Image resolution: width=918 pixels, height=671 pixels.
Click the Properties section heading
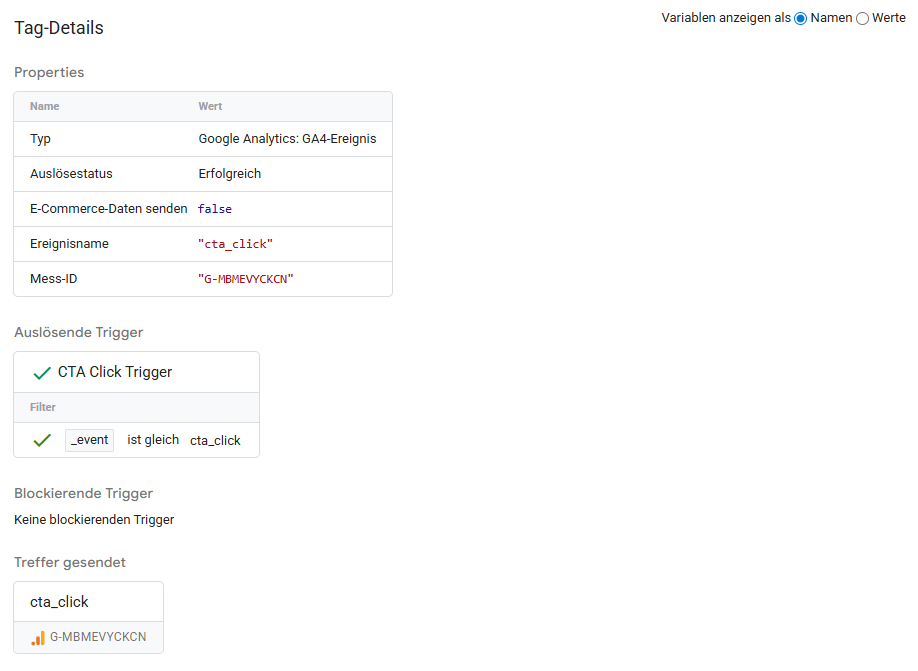pos(49,73)
